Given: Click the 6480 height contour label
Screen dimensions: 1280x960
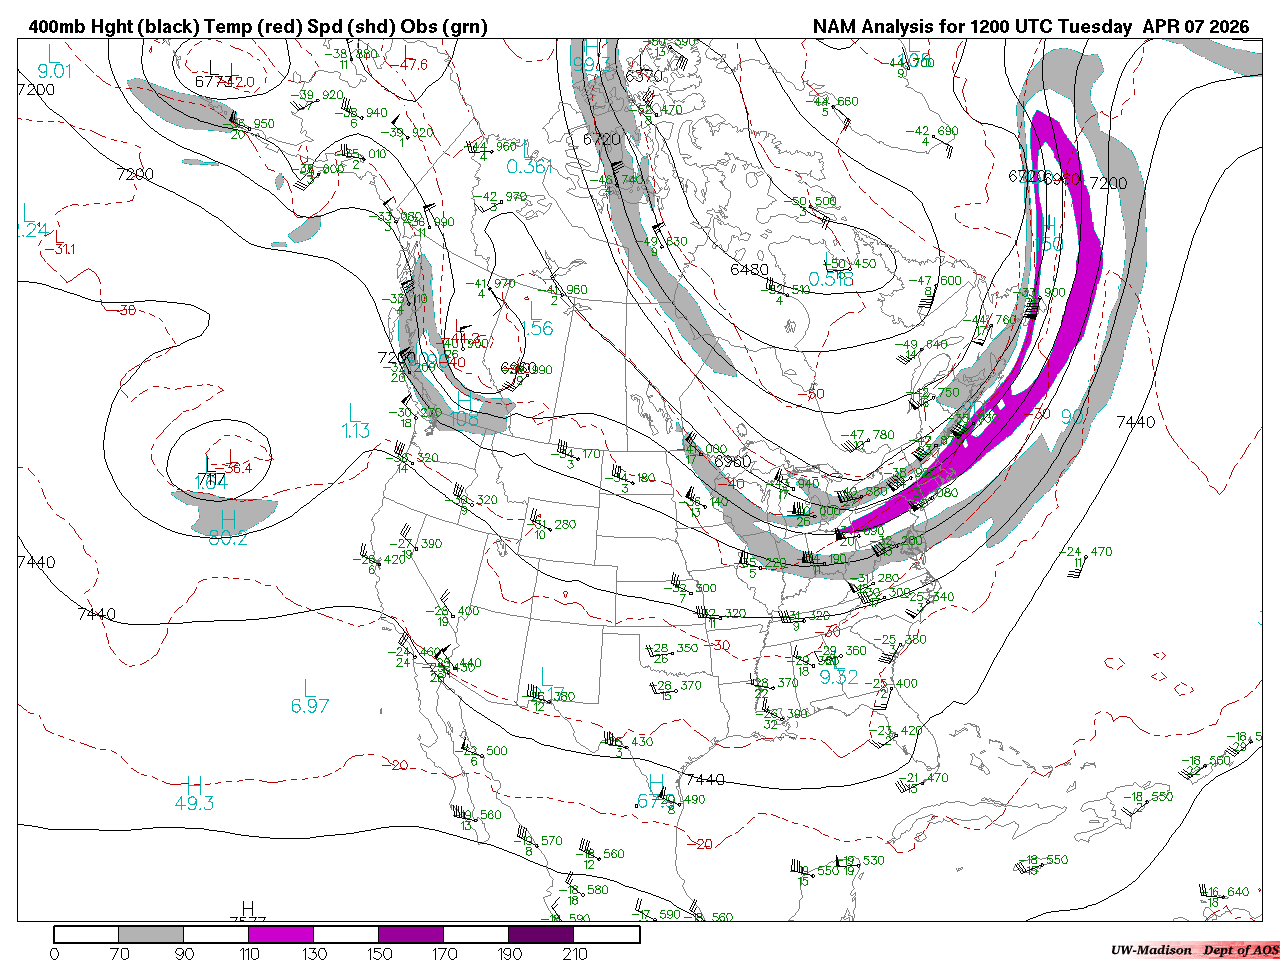Looking at the screenshot, I should click(749, 270).
